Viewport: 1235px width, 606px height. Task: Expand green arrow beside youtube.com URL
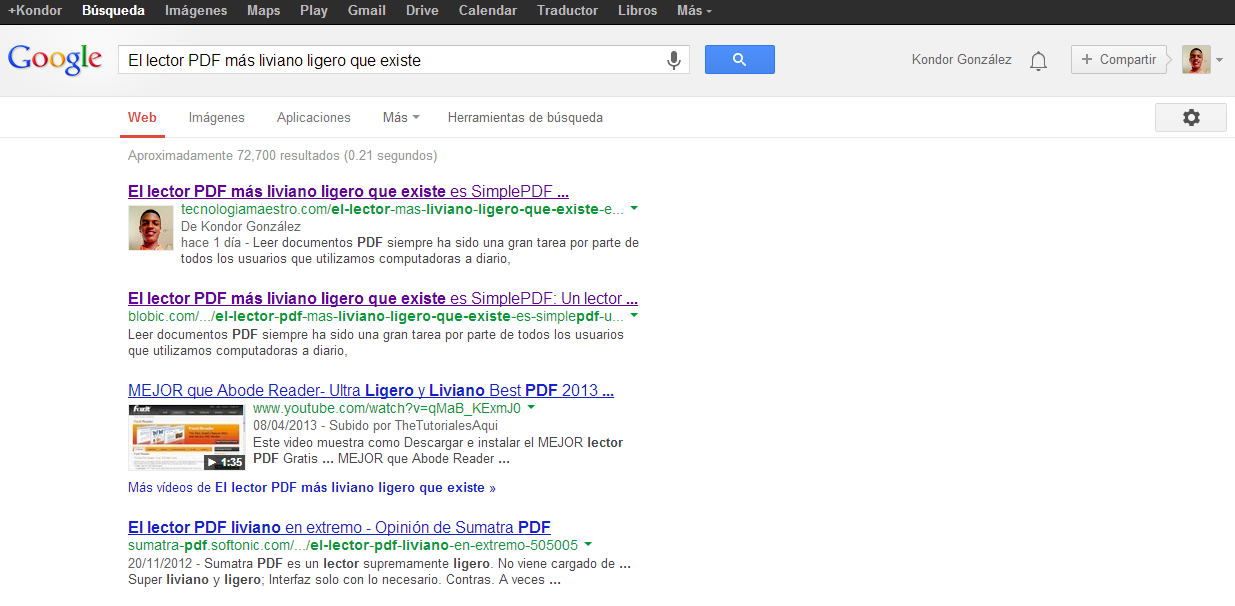(532, 408)
